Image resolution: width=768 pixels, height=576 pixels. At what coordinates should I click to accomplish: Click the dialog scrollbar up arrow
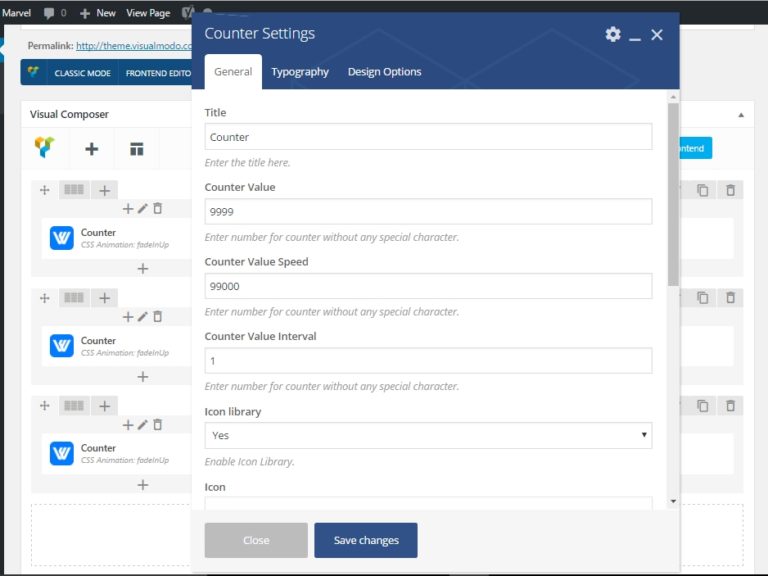point(673,97)
